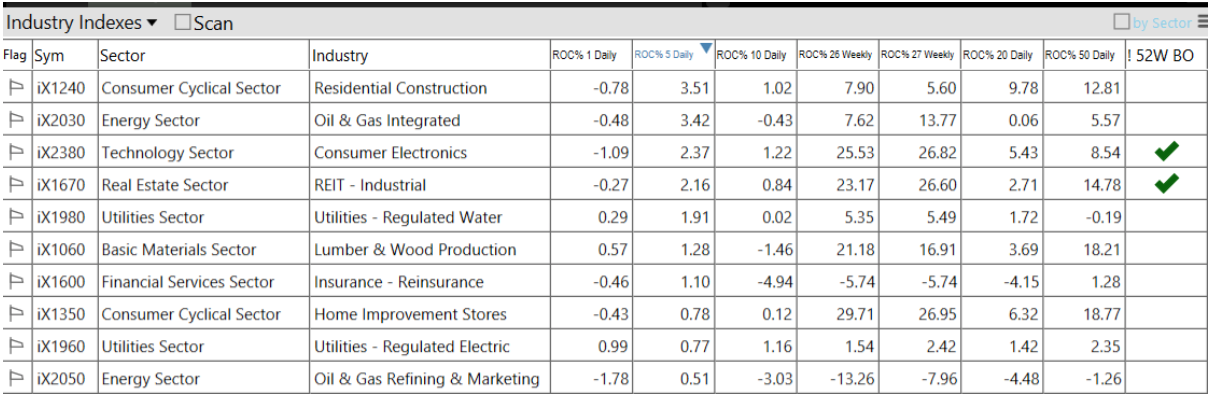This screenshot has height=396, width=1212.
Task: Flag the iX1670 REIT - Industrial row
Action: point(16,185)
